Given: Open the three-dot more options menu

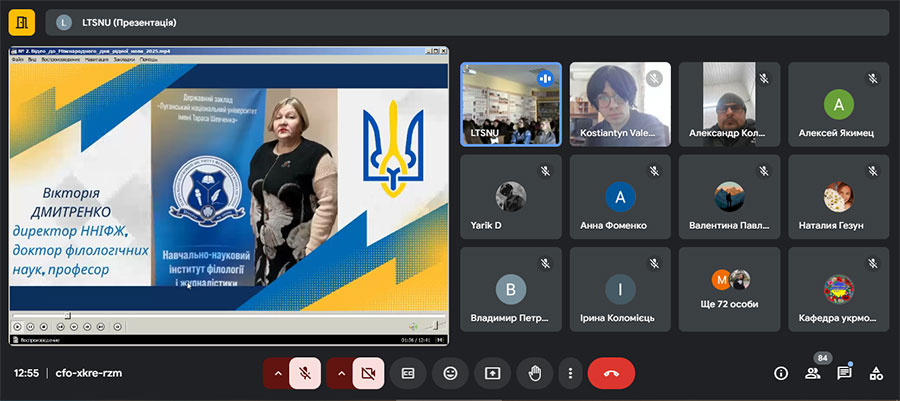Looking at the screenshot, I should 570,373.
